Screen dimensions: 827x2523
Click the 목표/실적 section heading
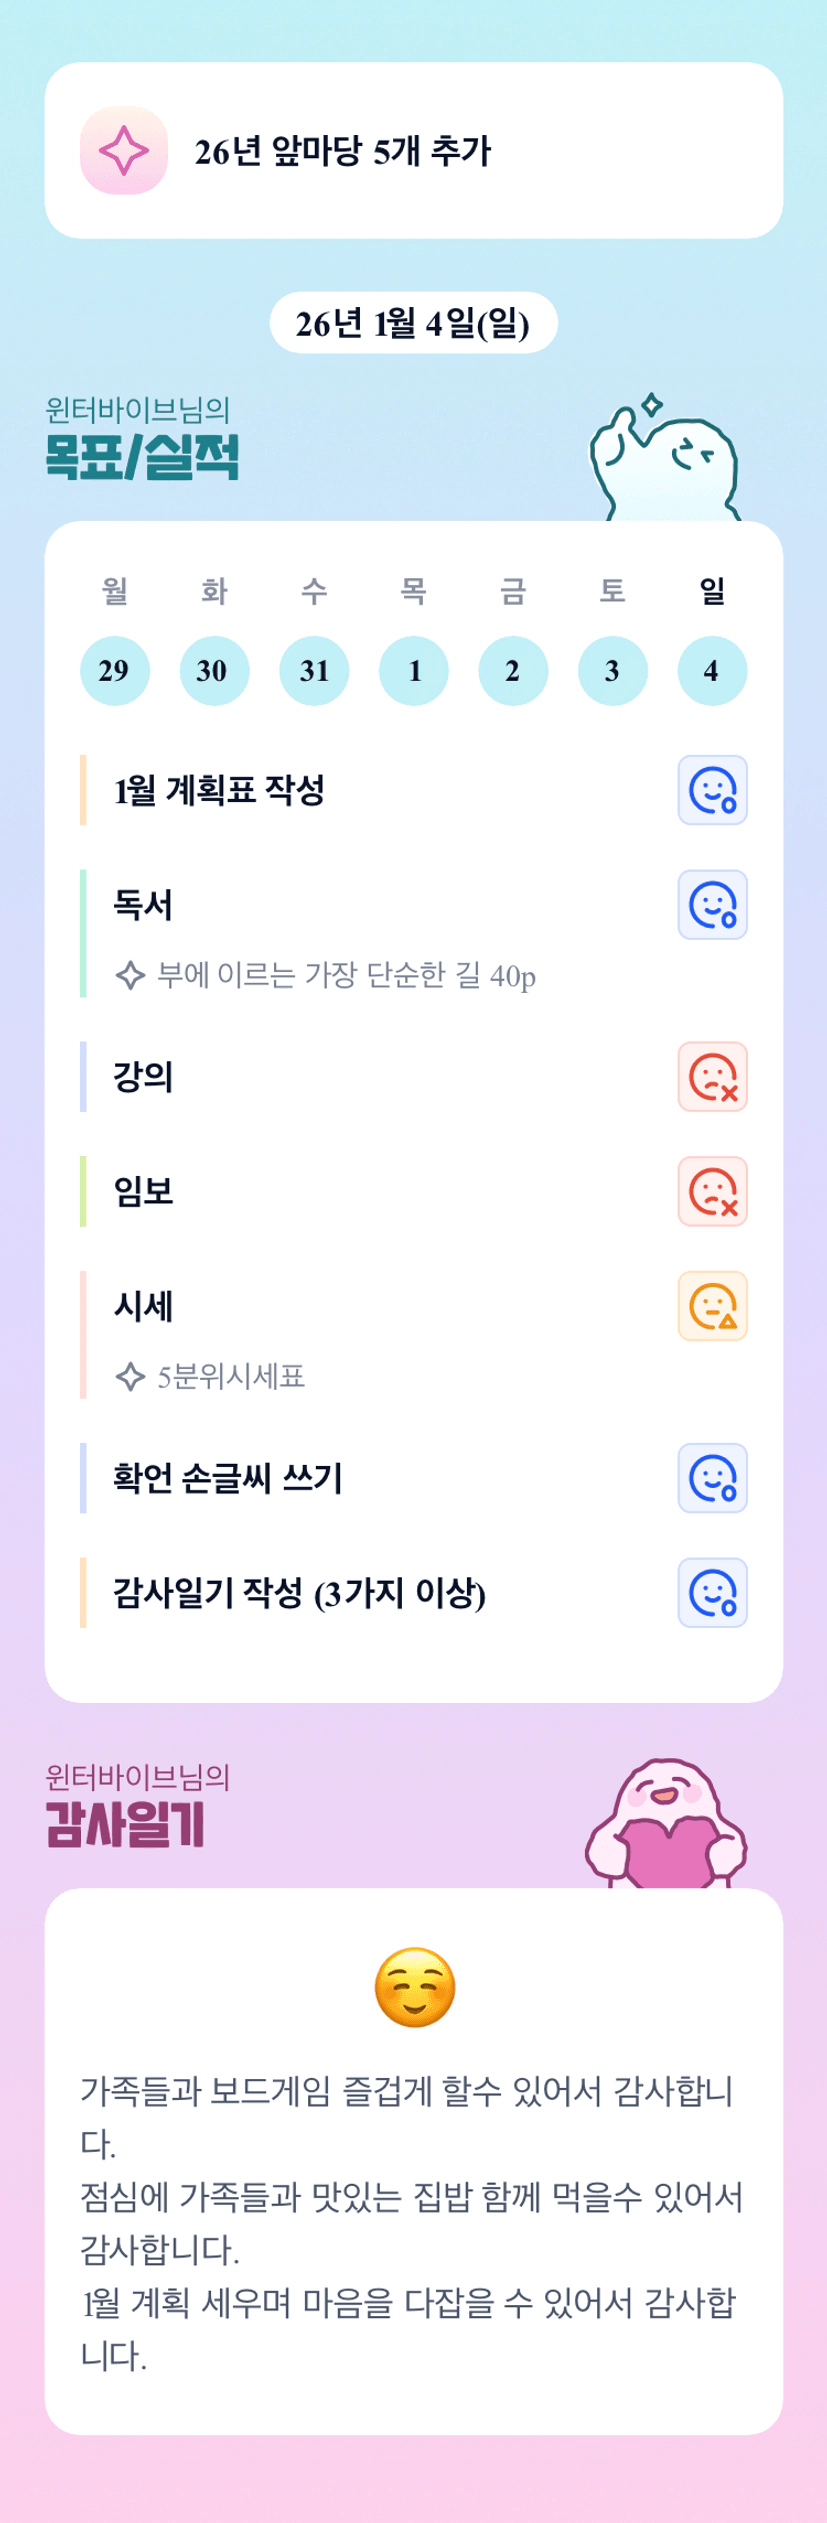coord(142,457)
